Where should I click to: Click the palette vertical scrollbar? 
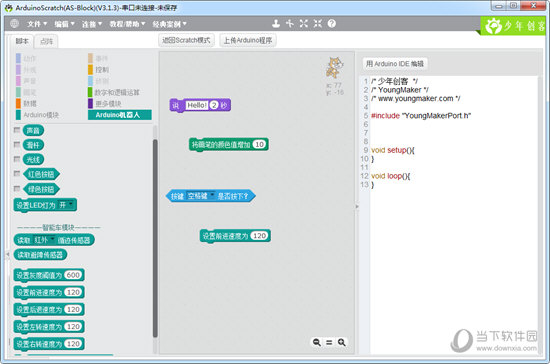155,238
